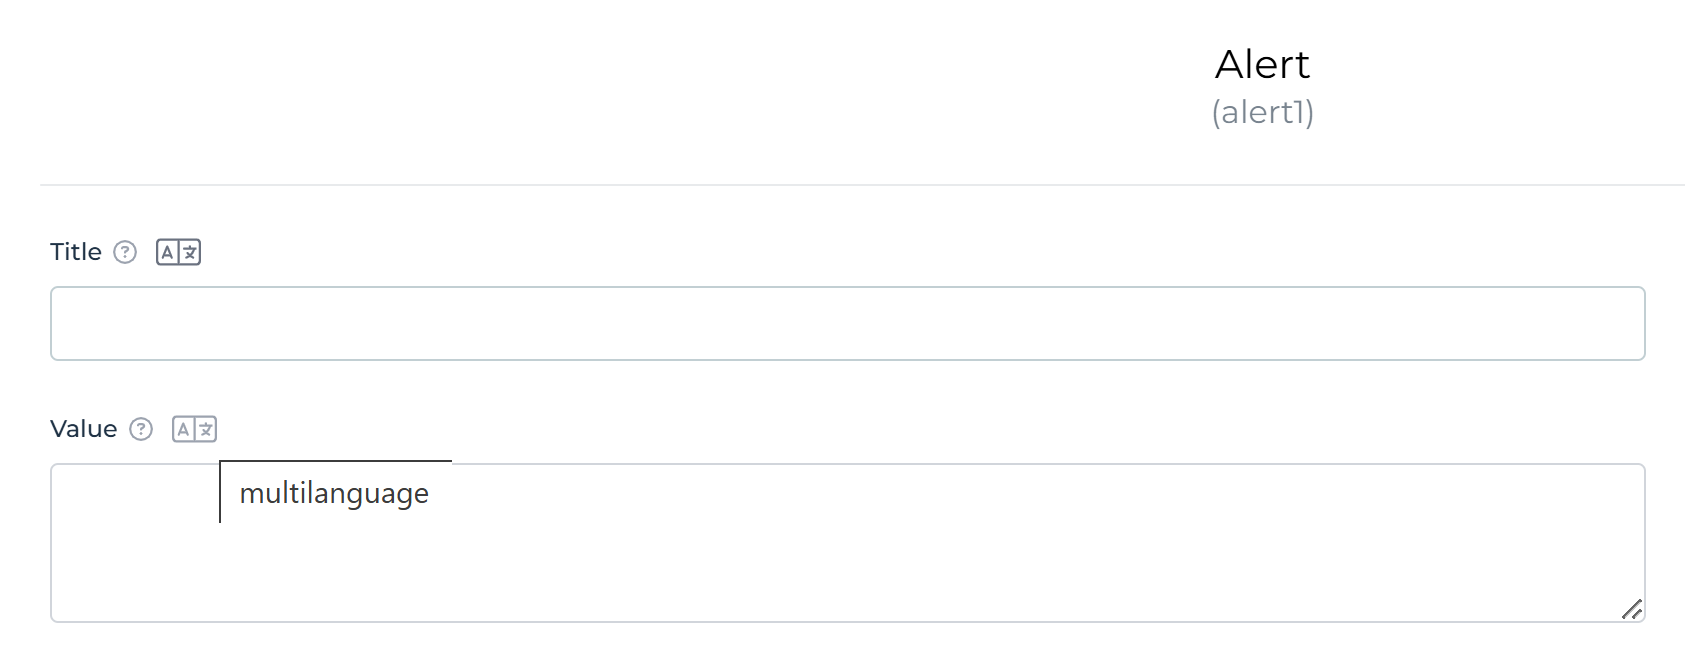Image resolution: width=1685 pixels, height=660 pixels.
Task: Open the multilanguage tooltip in the Value area
Action: (x=335, y=493)
